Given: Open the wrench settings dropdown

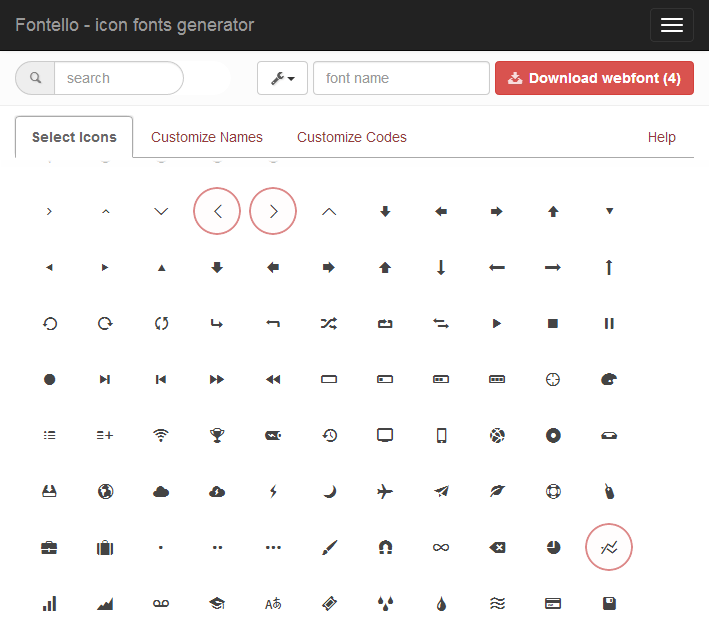Looking at the screenshot, I should coord(282,78).
